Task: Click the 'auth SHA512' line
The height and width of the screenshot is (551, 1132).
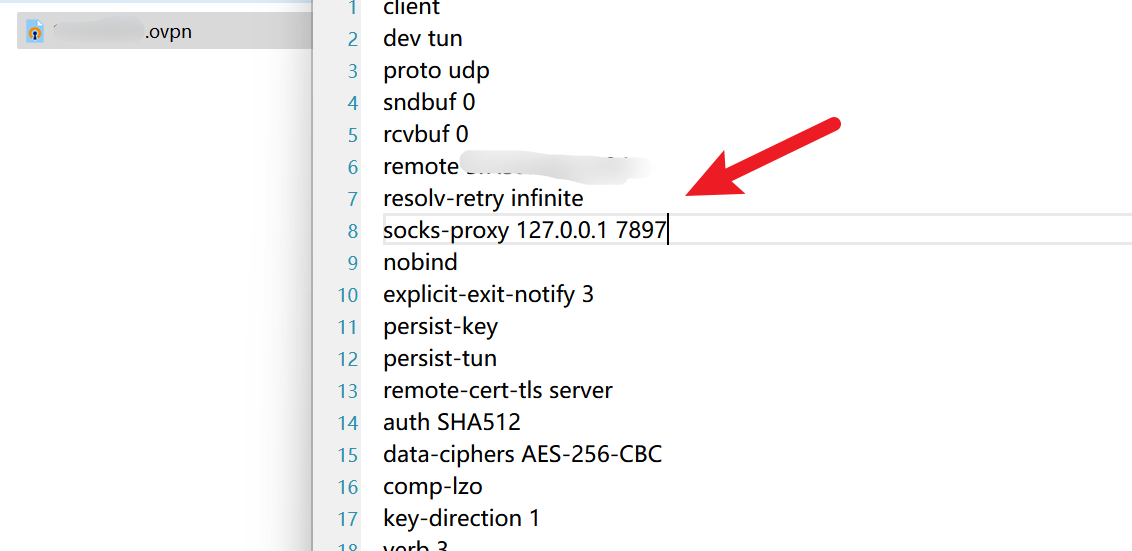Action: point(451,423)
